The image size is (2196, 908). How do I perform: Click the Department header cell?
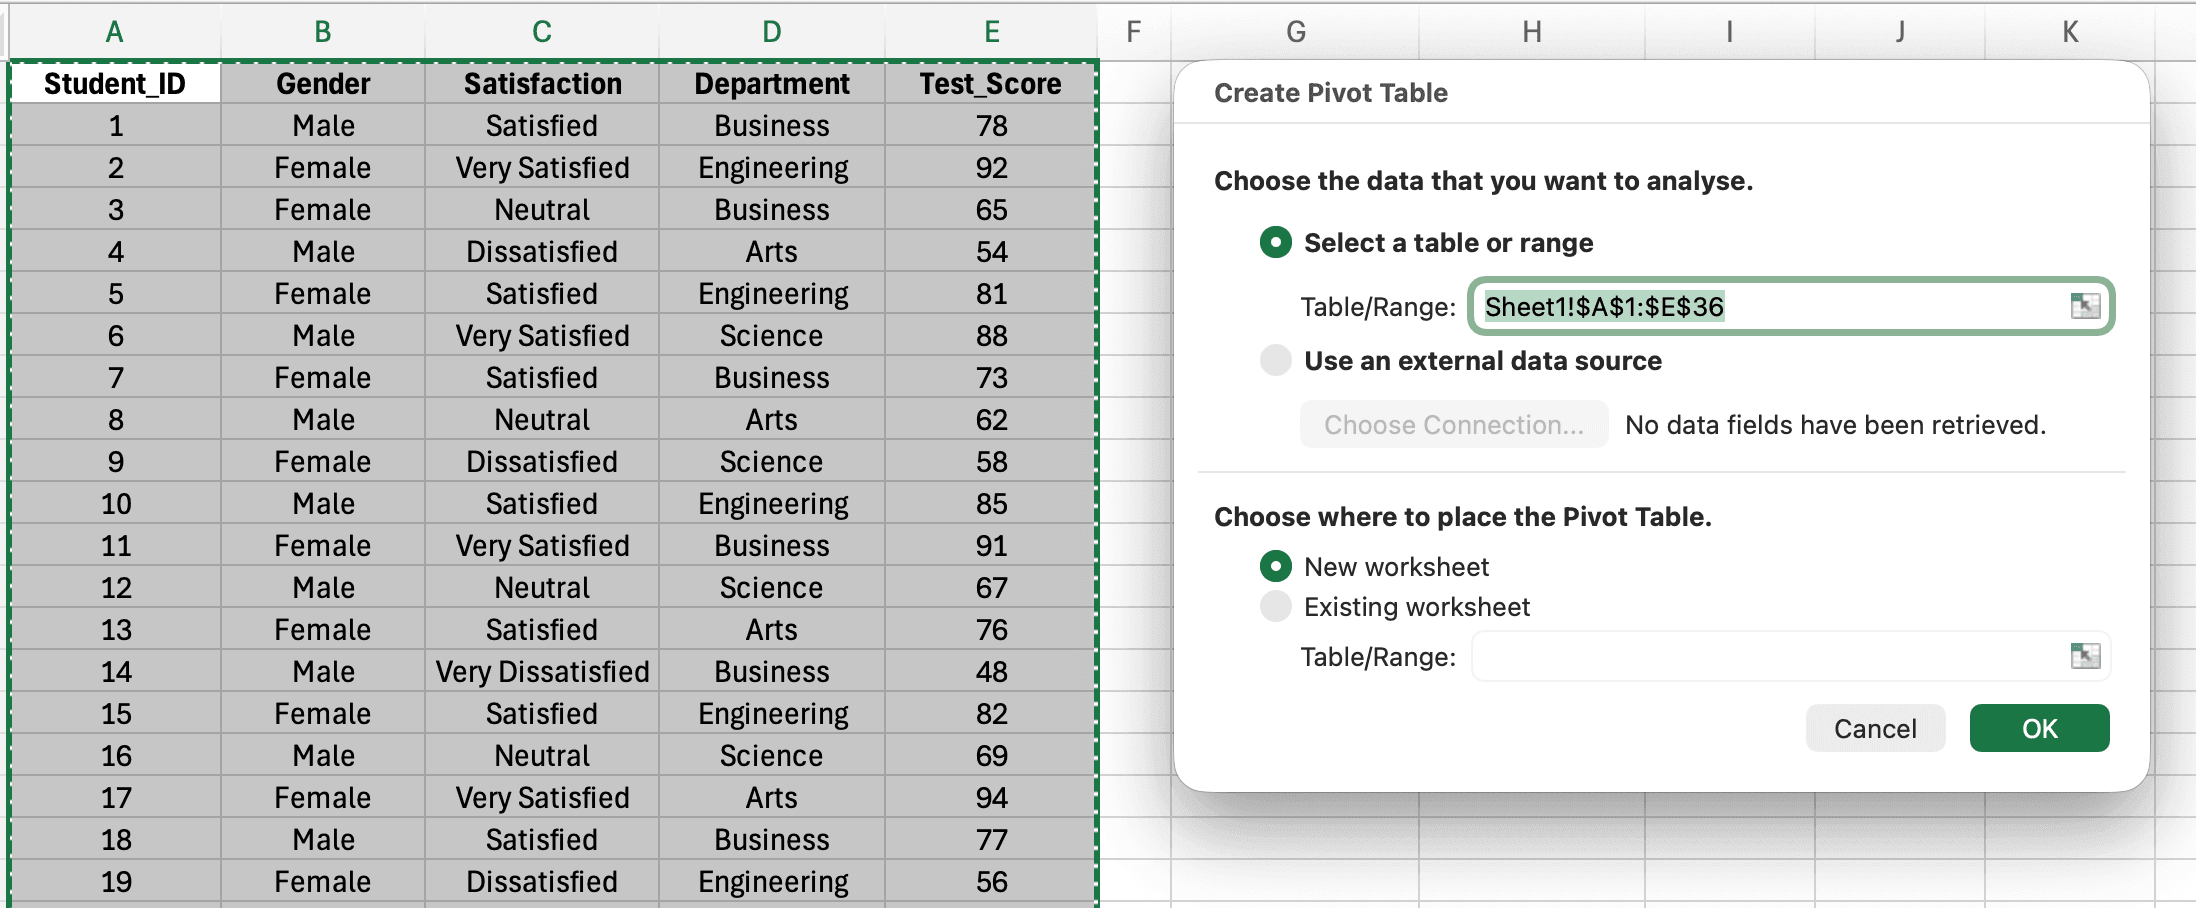click(x=771, y=84)
